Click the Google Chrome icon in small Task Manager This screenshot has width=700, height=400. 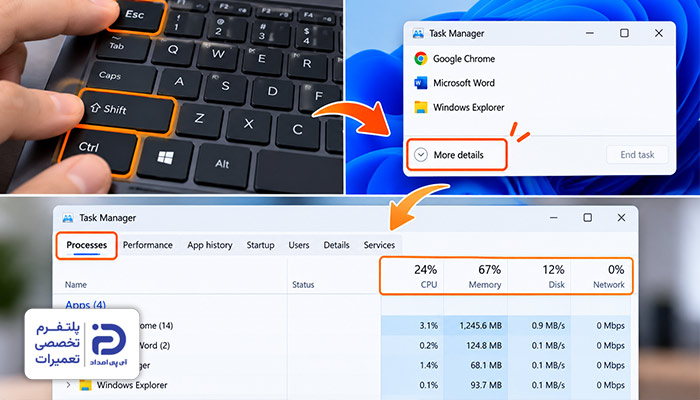421,58
